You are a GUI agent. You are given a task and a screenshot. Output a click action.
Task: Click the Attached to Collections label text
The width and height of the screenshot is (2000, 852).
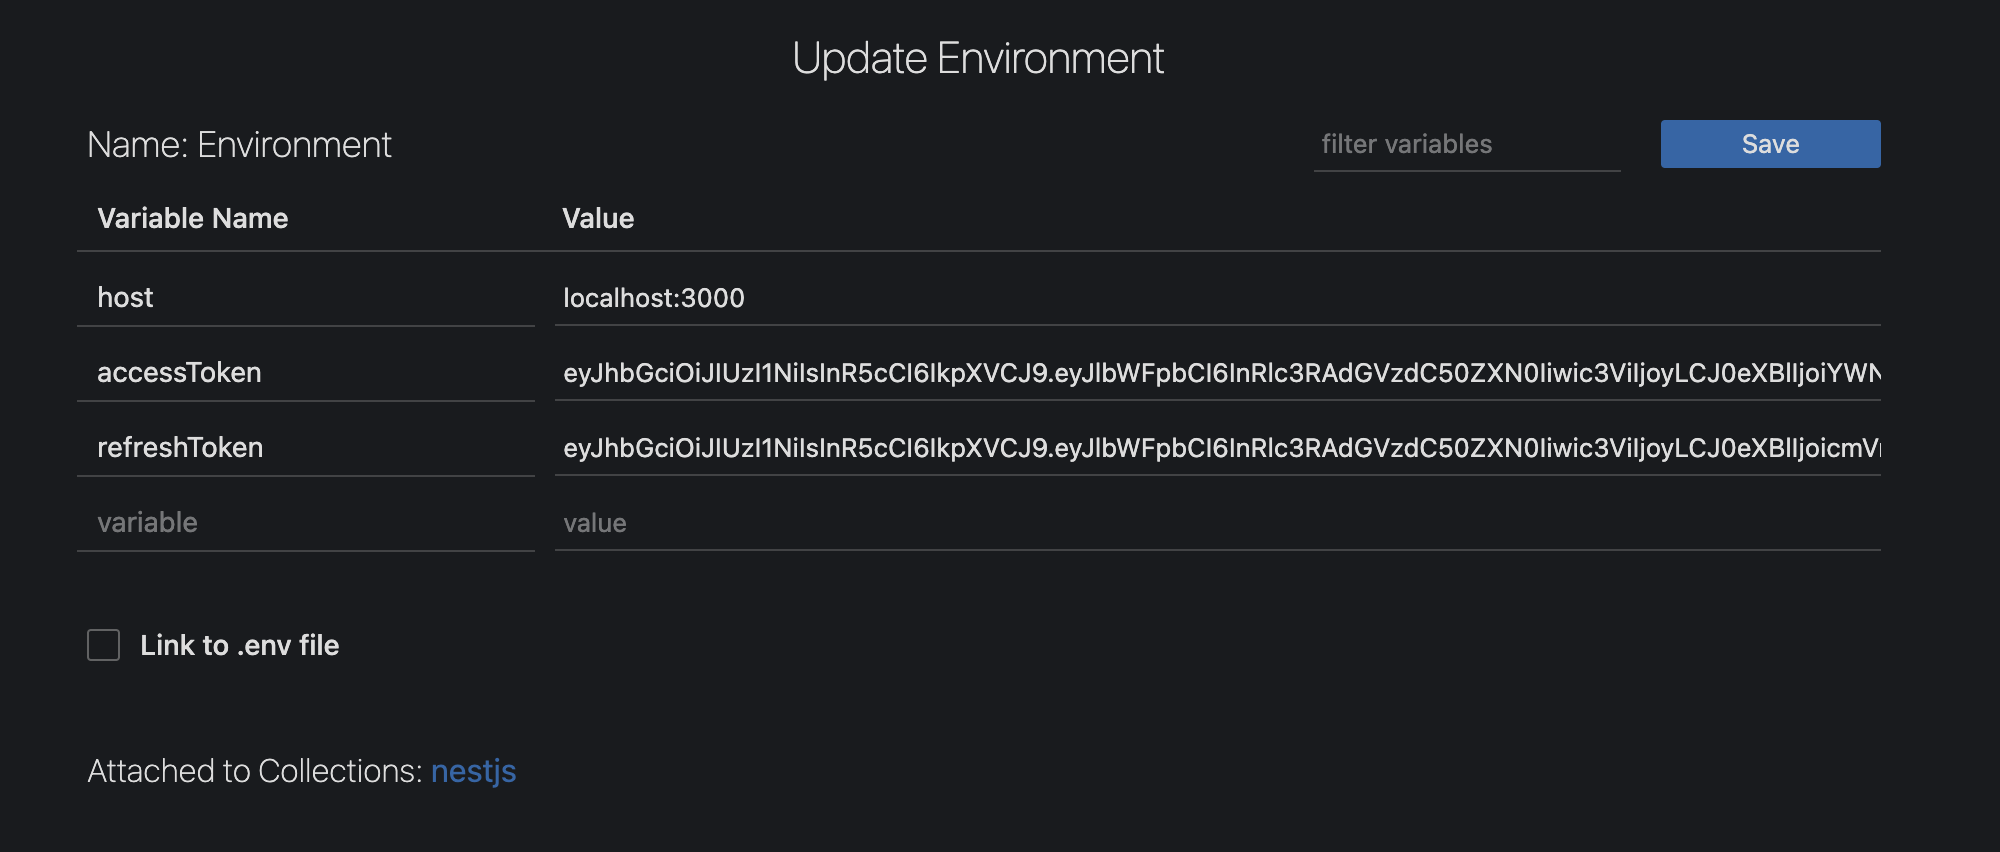click(255, 771)
